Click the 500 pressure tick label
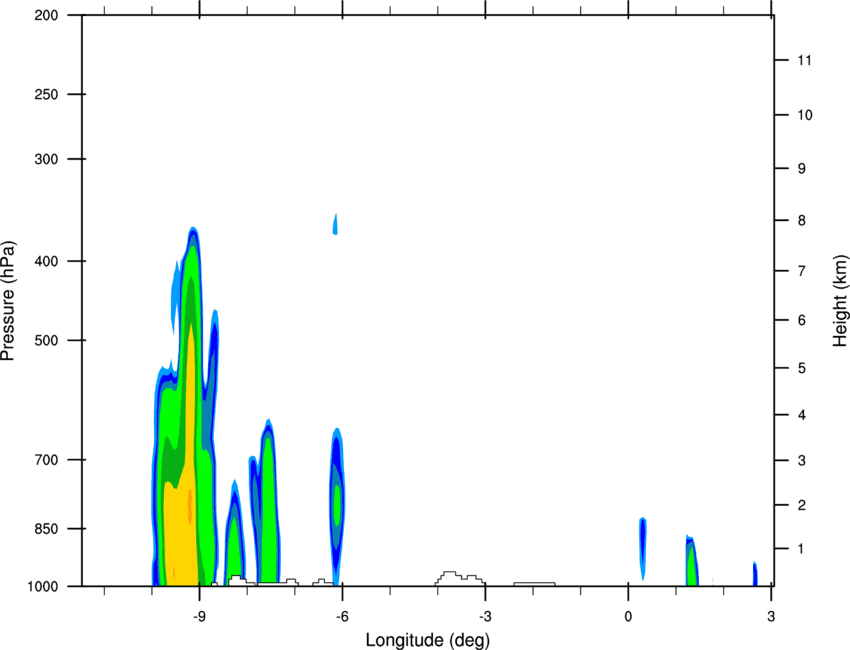This screenshot has width=850, height=650. click(46, 340)
